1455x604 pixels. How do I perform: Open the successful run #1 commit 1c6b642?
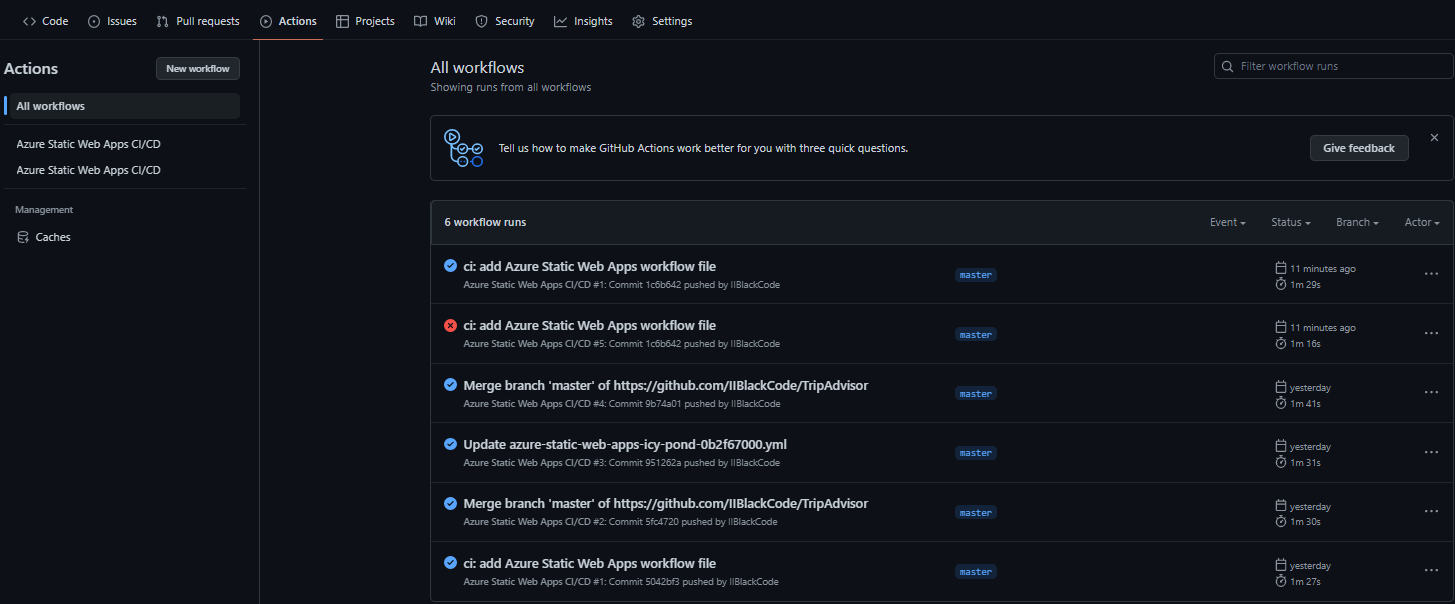coord(589,266)
